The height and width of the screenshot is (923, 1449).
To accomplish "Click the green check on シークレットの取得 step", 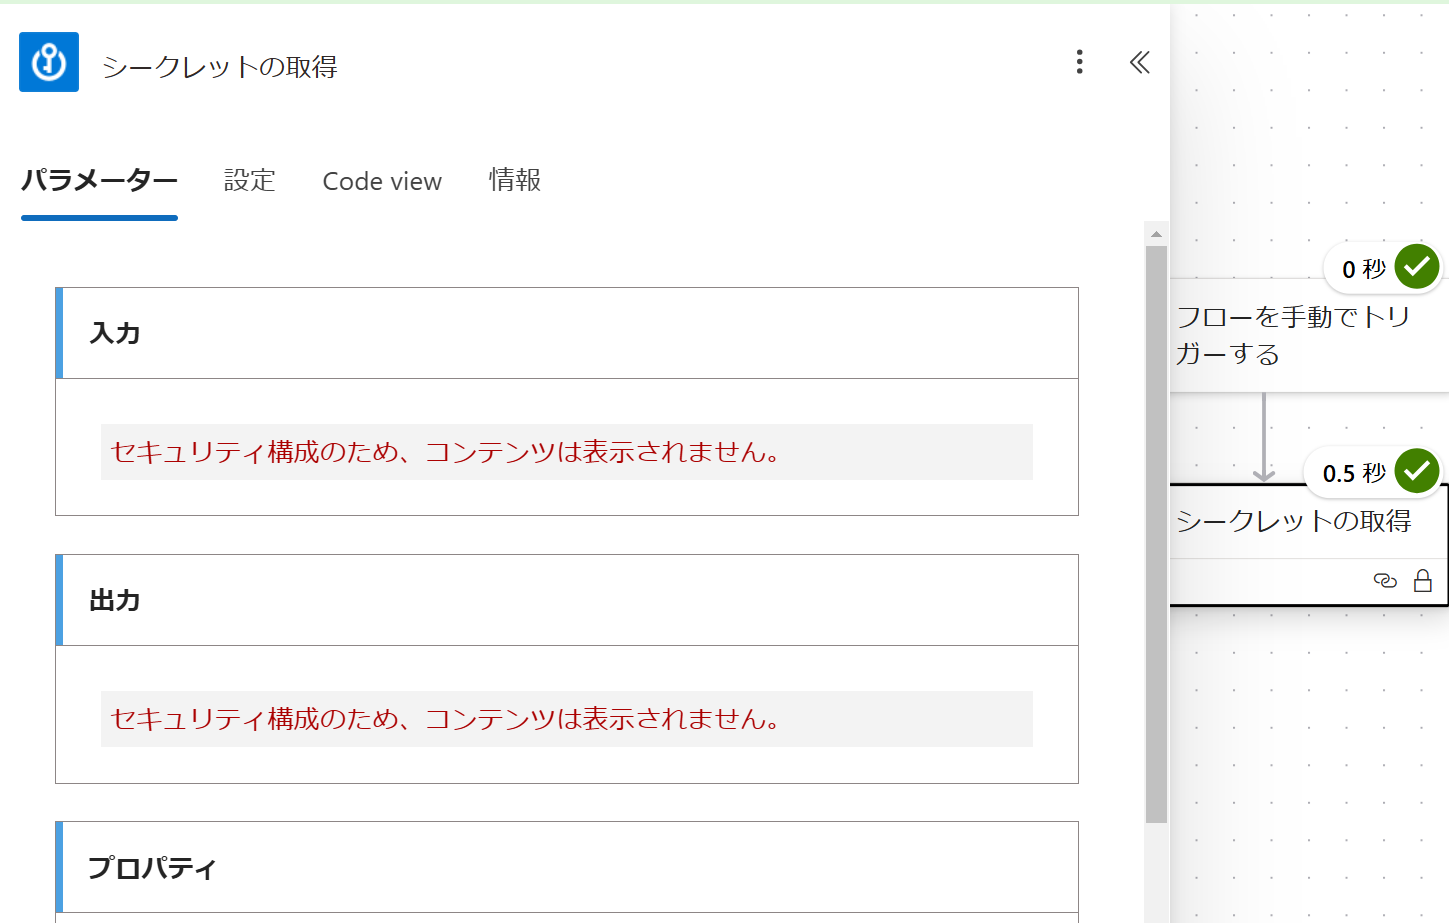I will tap(1417, 470).
